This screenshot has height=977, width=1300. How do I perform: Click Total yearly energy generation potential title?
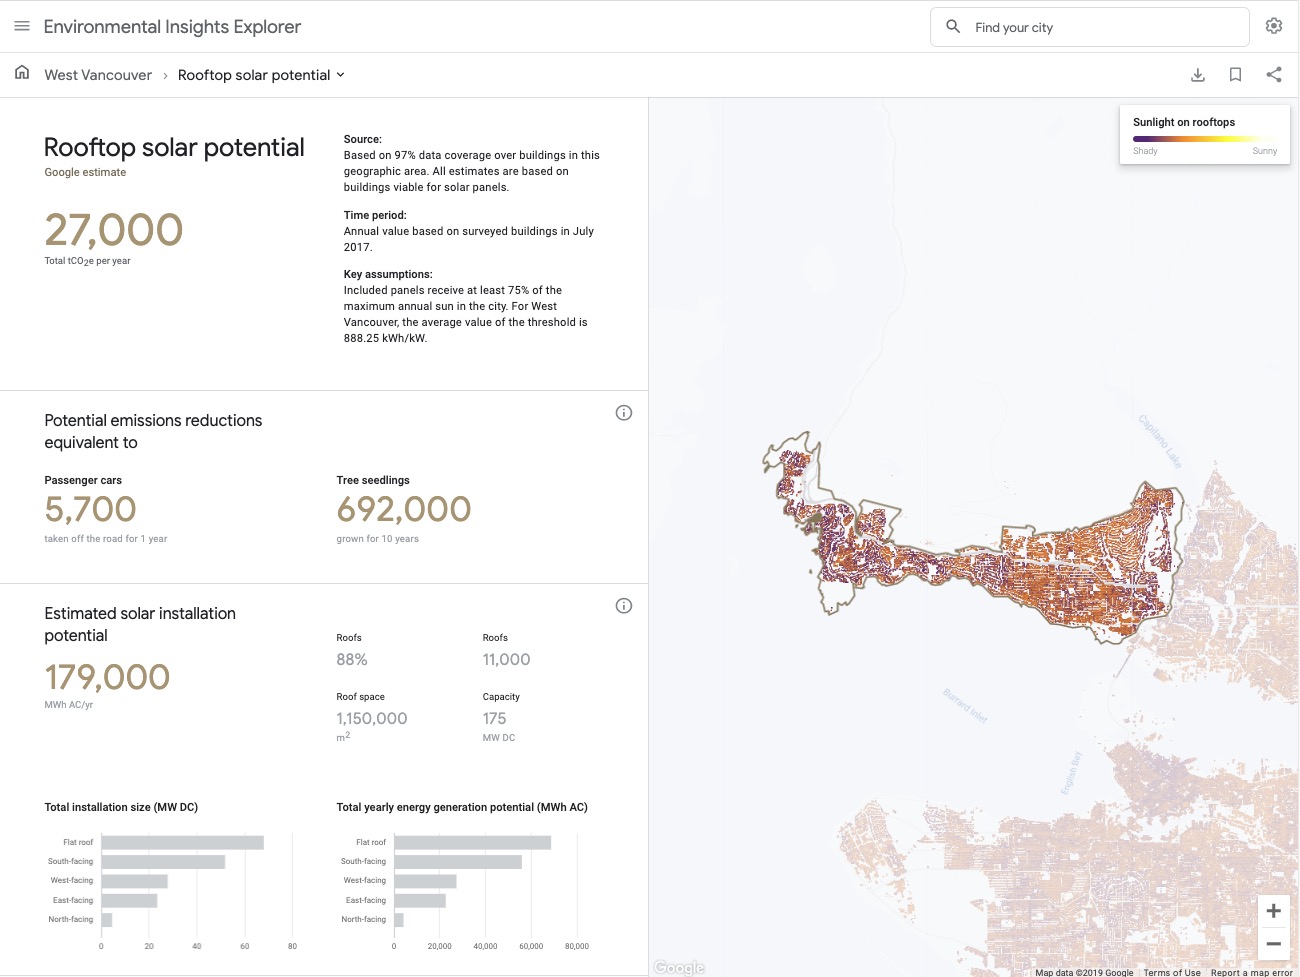[x=462, y=807]
